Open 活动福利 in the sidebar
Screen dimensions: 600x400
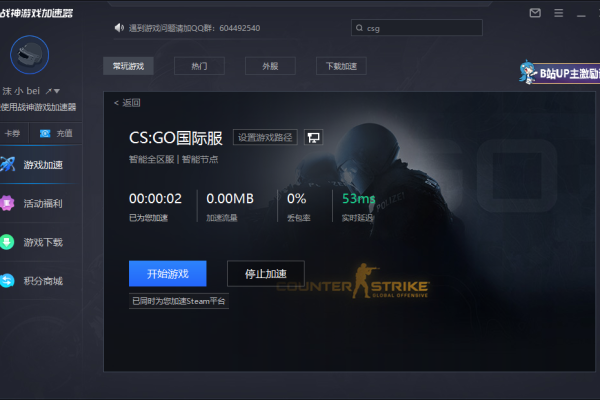pos(41,203)
